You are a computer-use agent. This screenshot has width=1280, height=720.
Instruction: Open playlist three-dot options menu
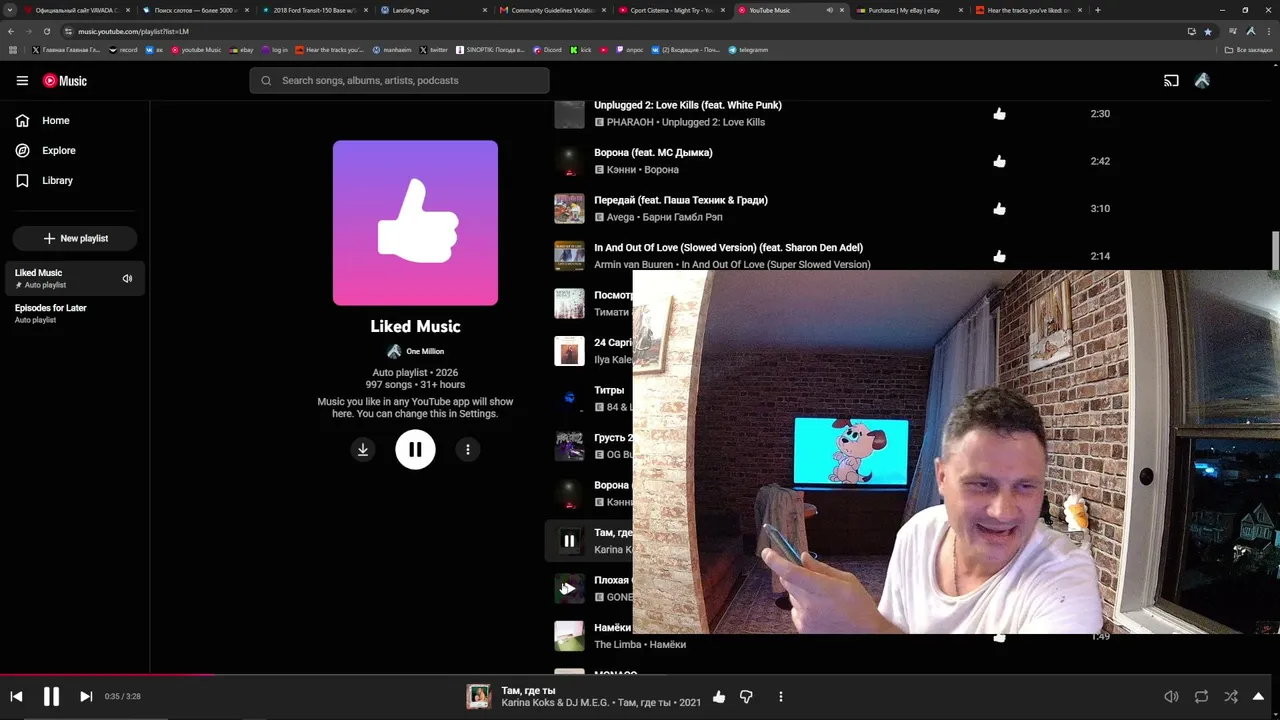point(468,450)
